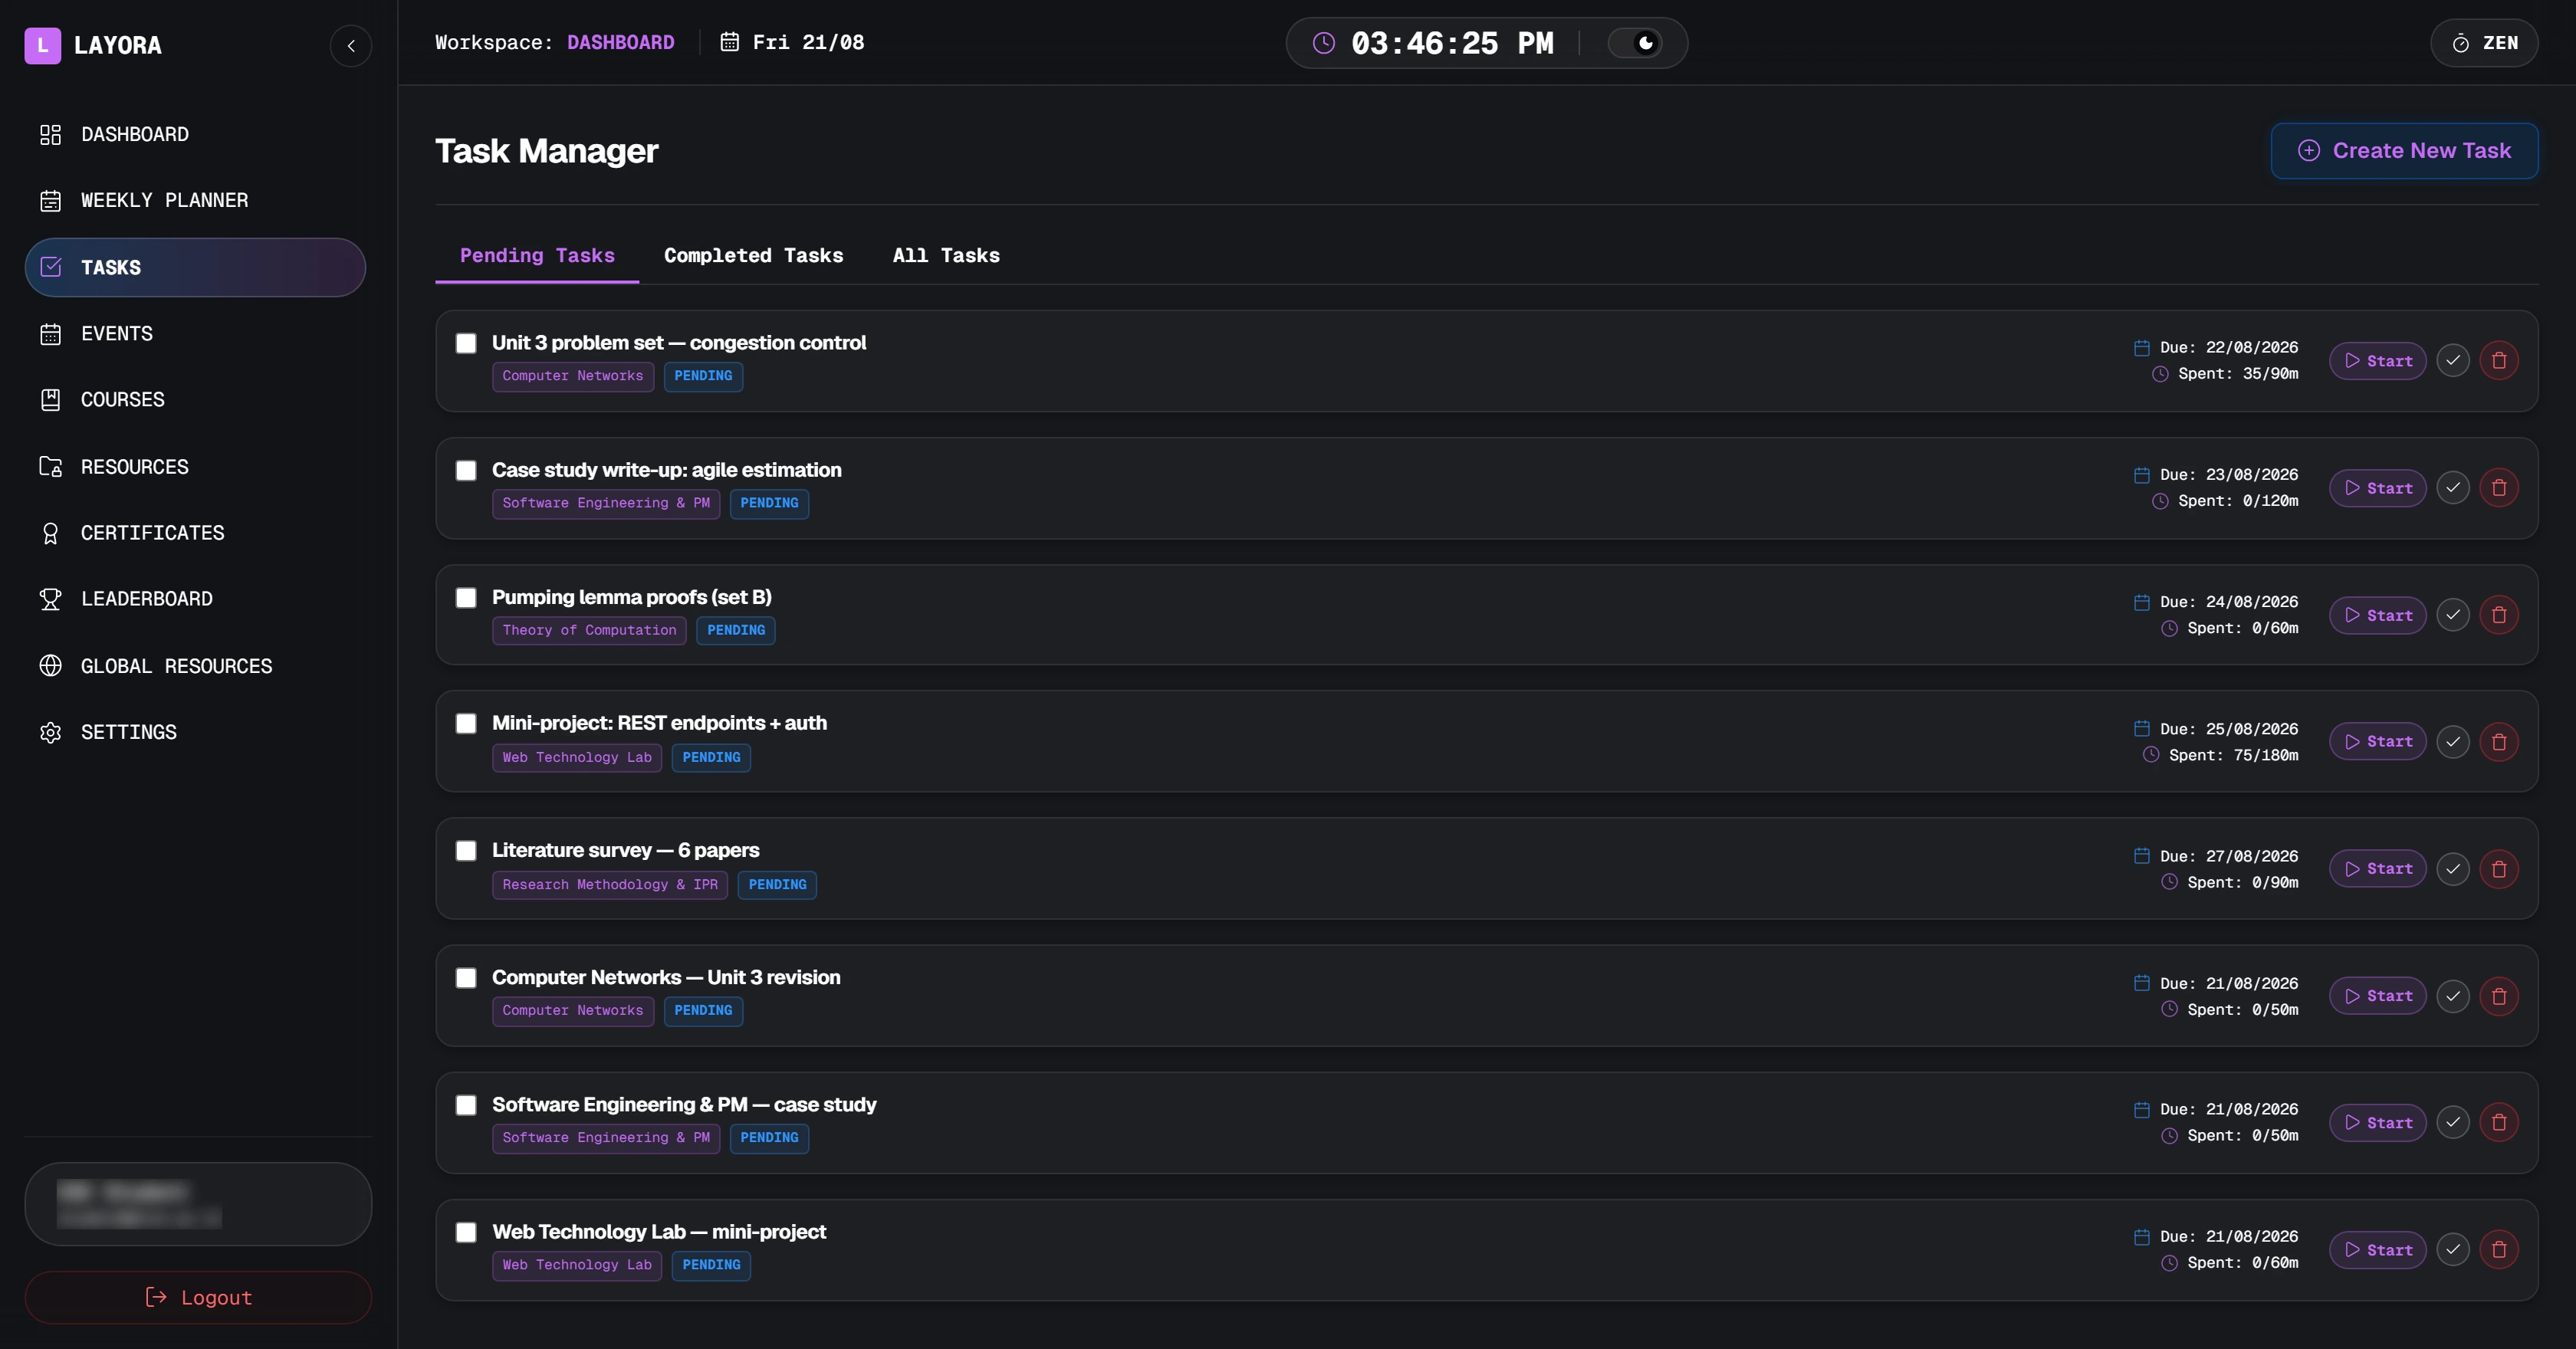2576x1349 pixels.
Task: Click the blurred user profile card
Action: coord(198,1204)
